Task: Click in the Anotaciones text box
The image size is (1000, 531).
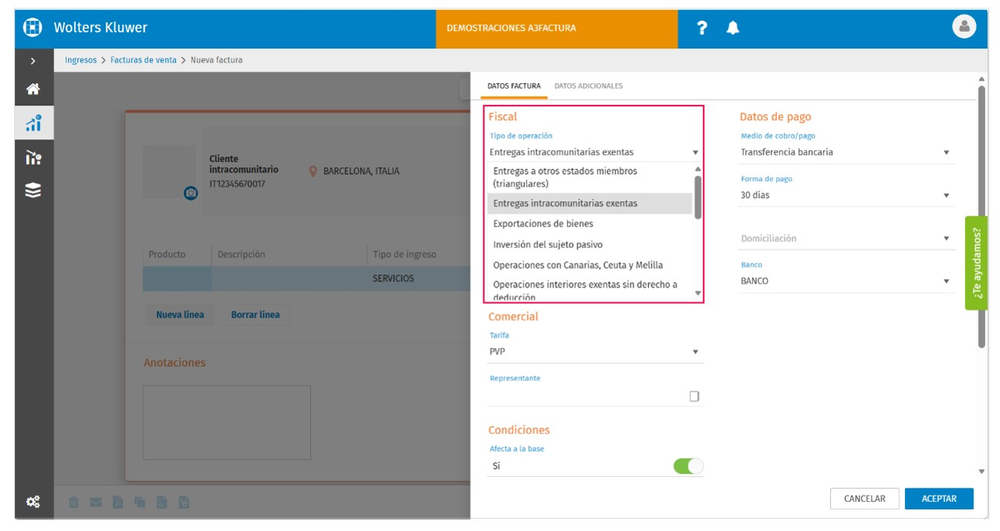Action: [x=227, y=422]
